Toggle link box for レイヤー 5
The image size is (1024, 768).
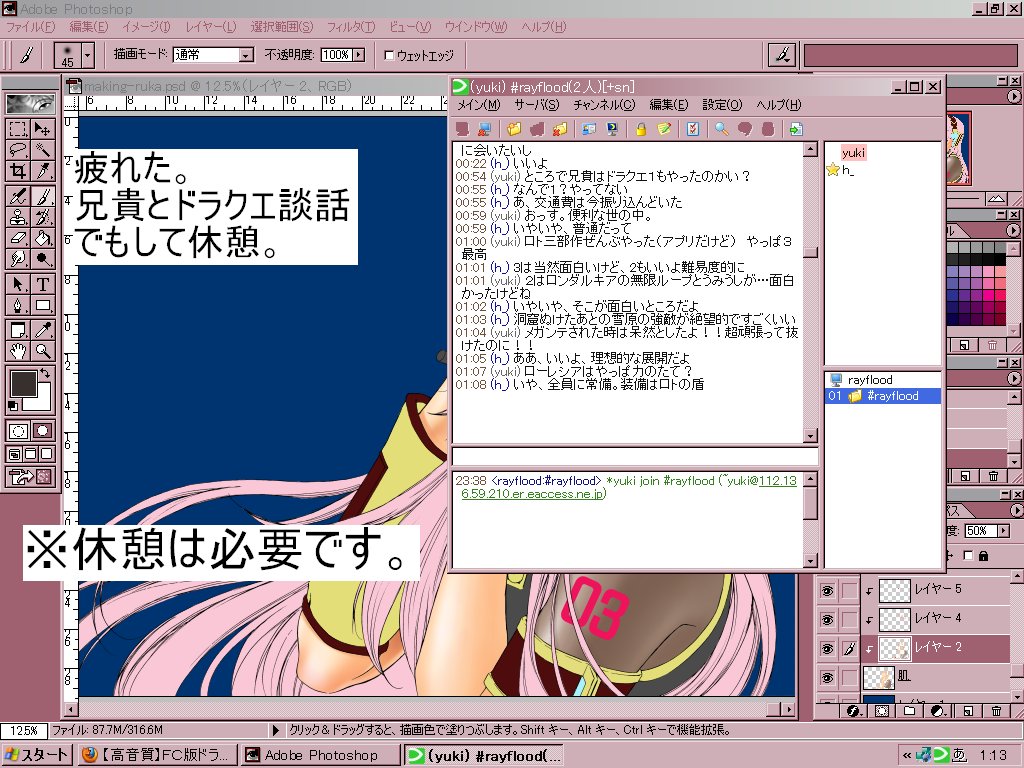point(849,590)
